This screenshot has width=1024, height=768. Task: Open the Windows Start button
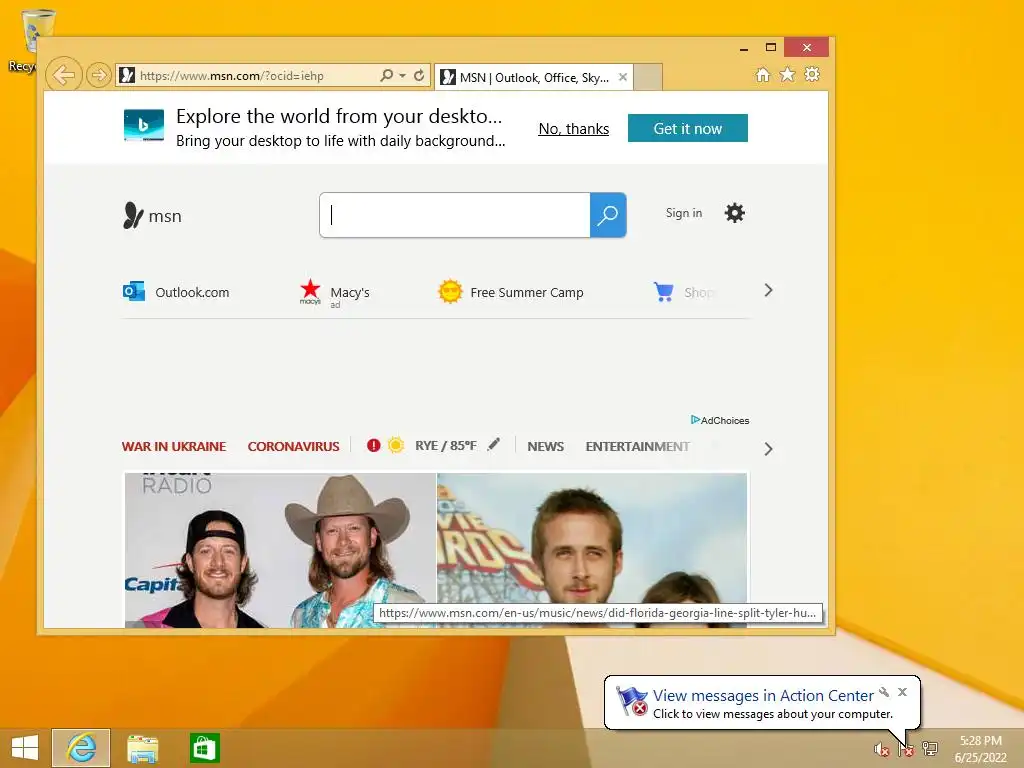(x=25, y=748)
